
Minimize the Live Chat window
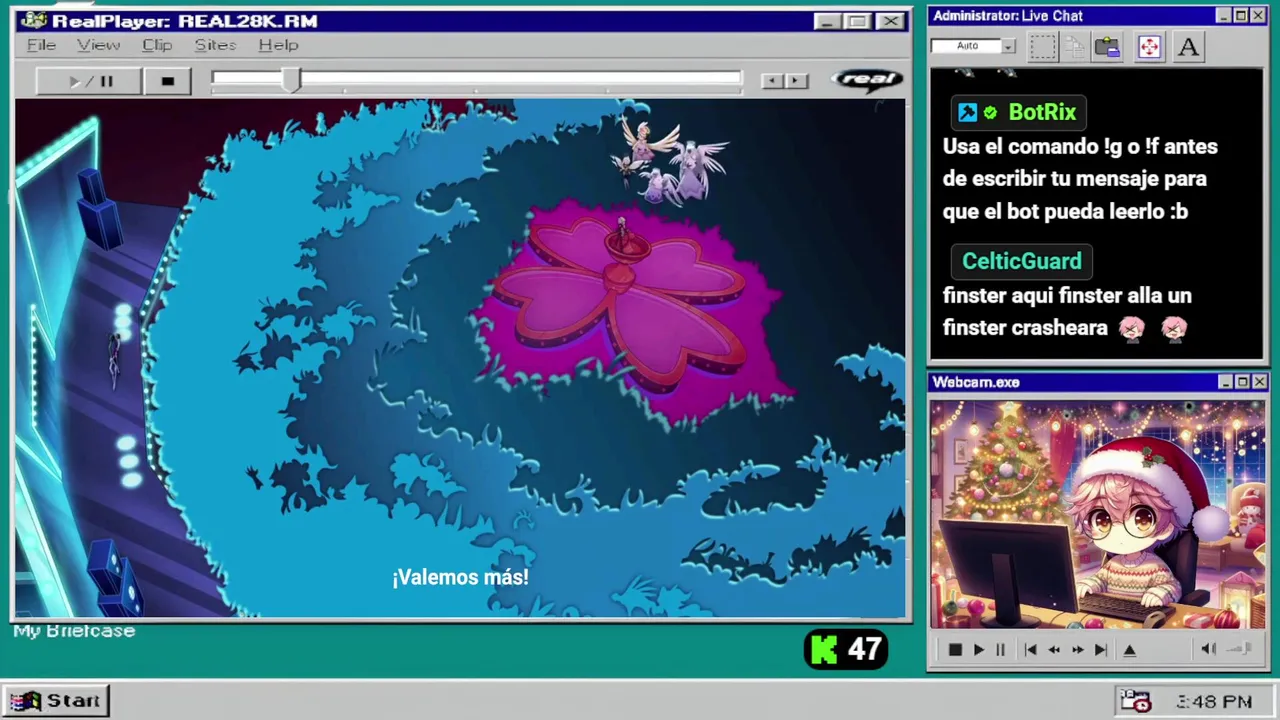1224,16
